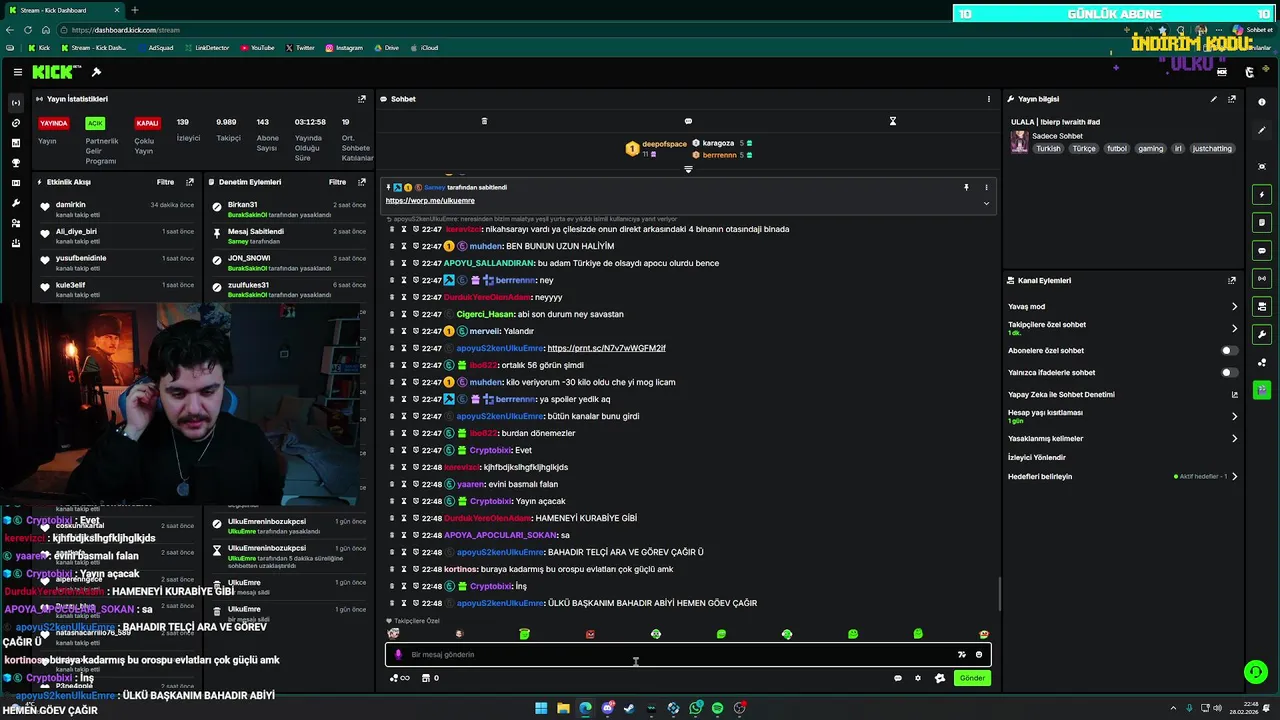Open the hamburger menu beside Kick logo
The image size is (1280, 720).
(x=17, y=72)
